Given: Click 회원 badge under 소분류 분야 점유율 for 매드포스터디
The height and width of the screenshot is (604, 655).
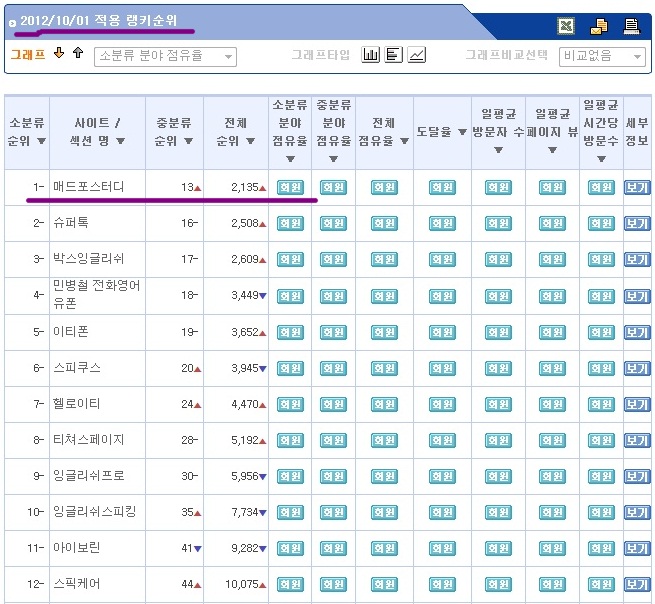Looking at the screenshot, I should click(290, 188).
